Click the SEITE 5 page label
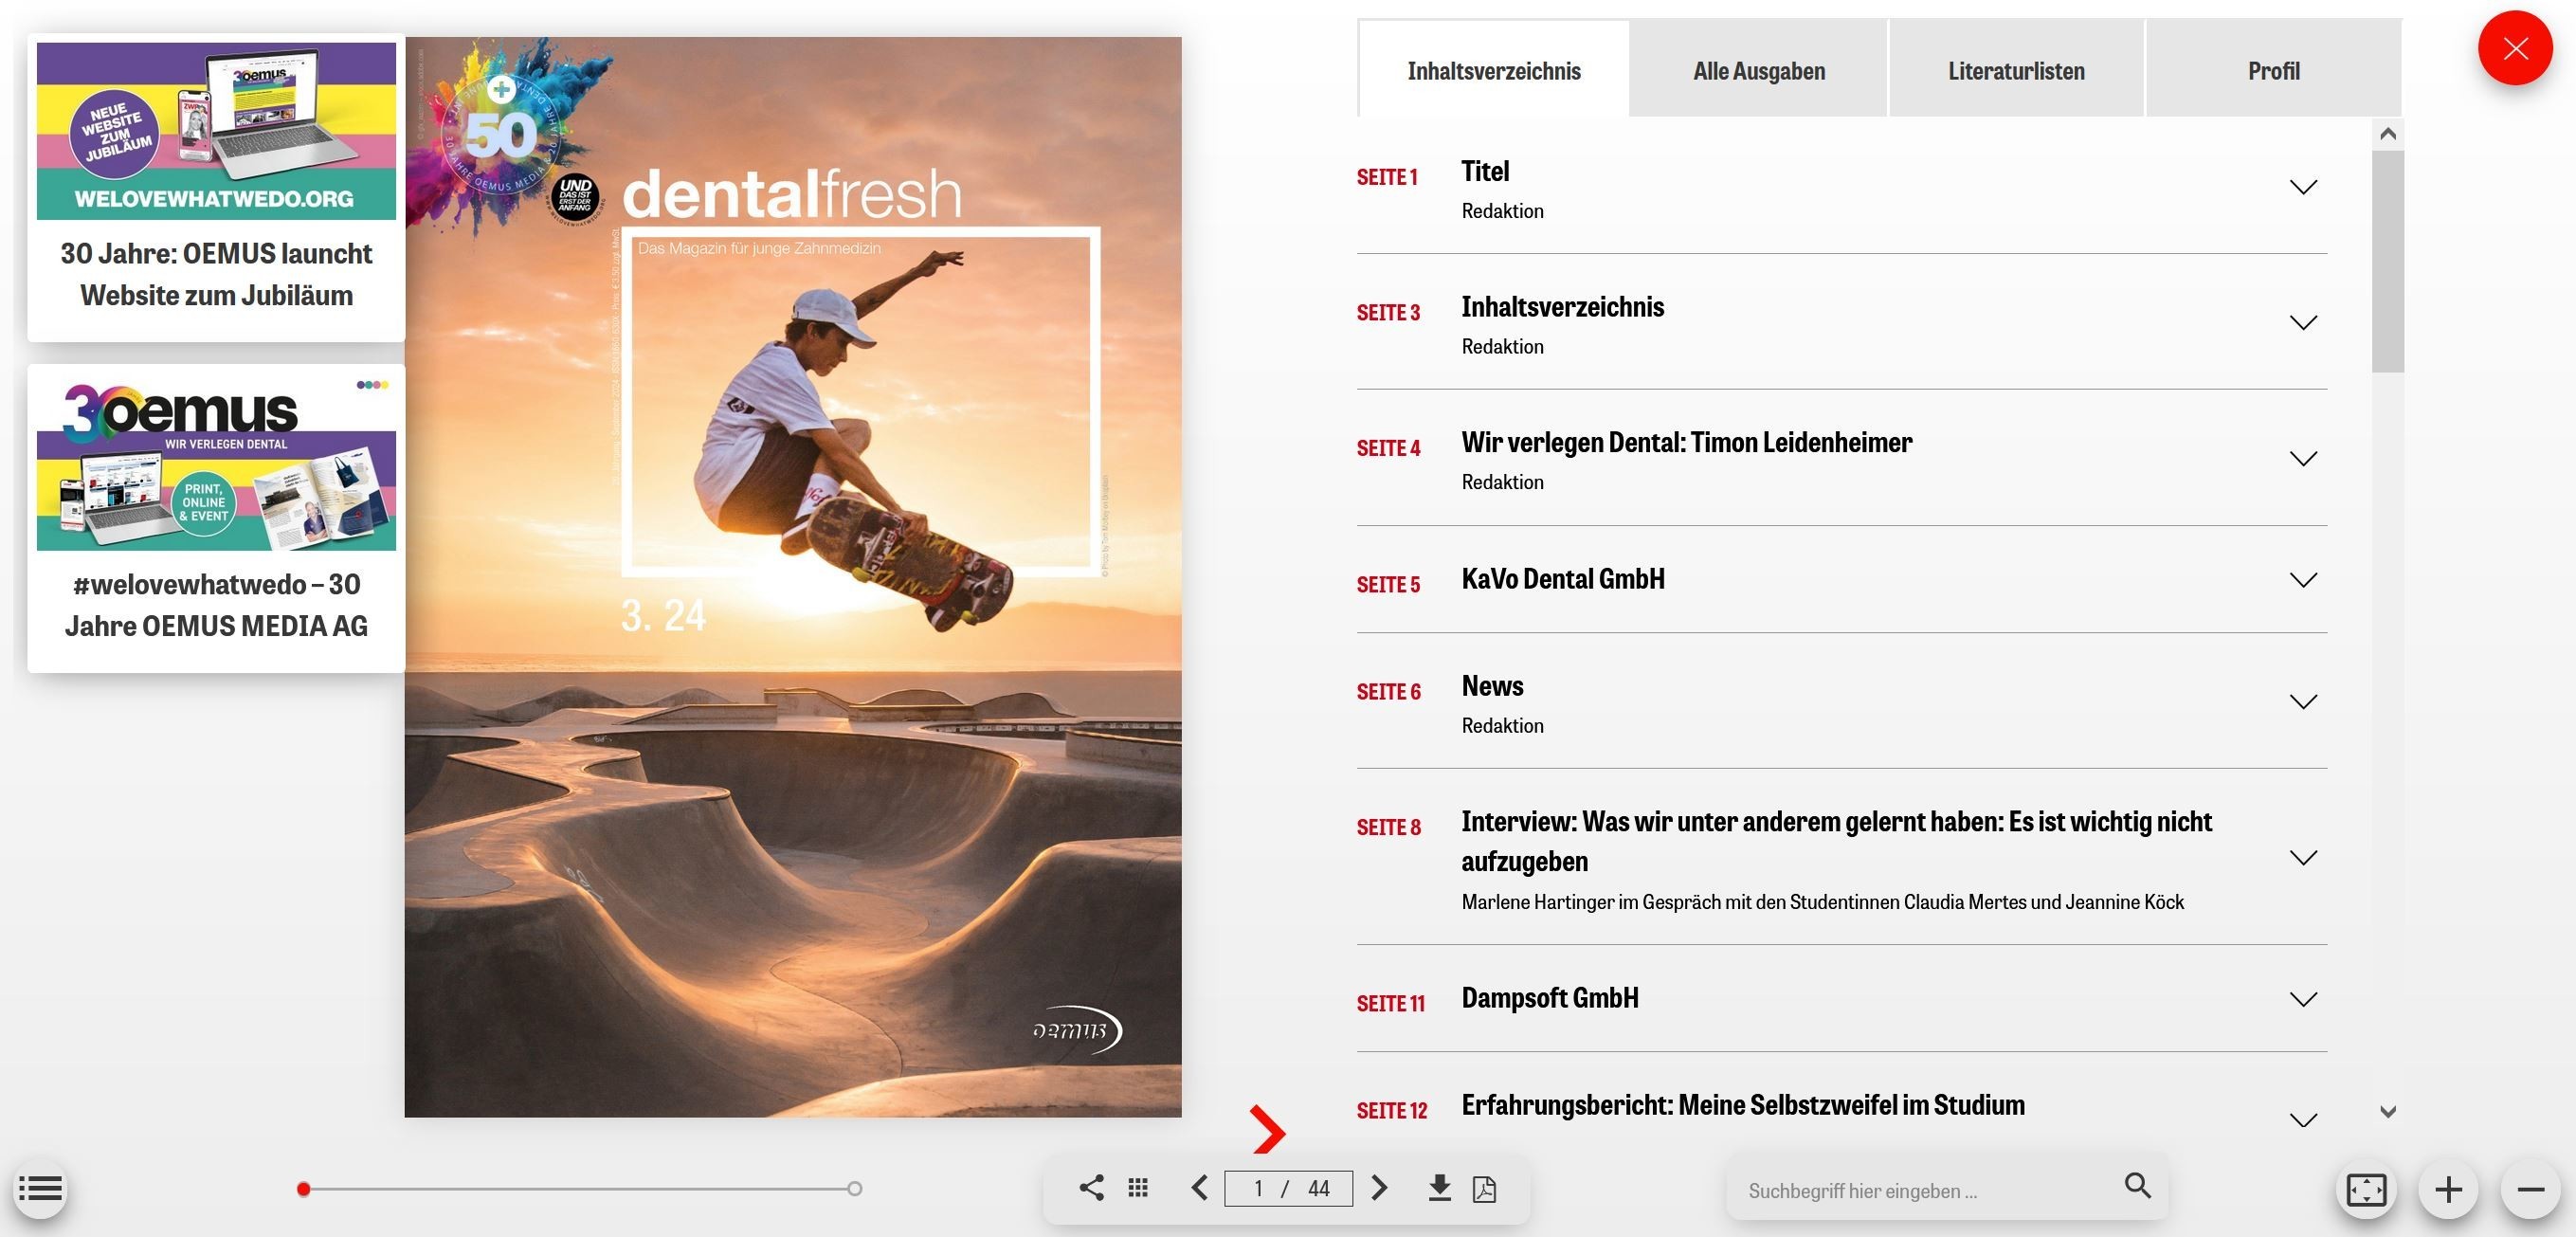This screenshot has height=1237, width=2576. tap(1388, 585)
